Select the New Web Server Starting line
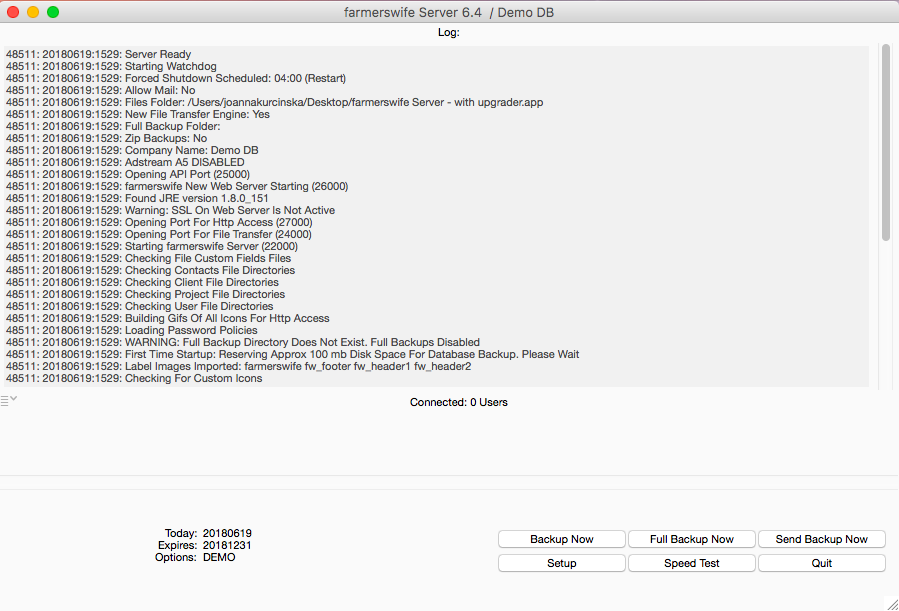 pos(177,187)
